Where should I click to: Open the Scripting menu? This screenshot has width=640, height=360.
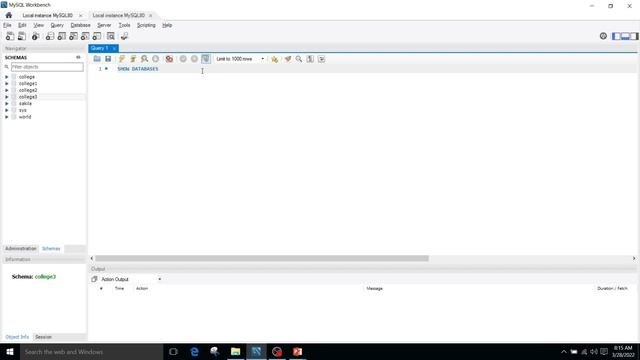tap(146, 25)
